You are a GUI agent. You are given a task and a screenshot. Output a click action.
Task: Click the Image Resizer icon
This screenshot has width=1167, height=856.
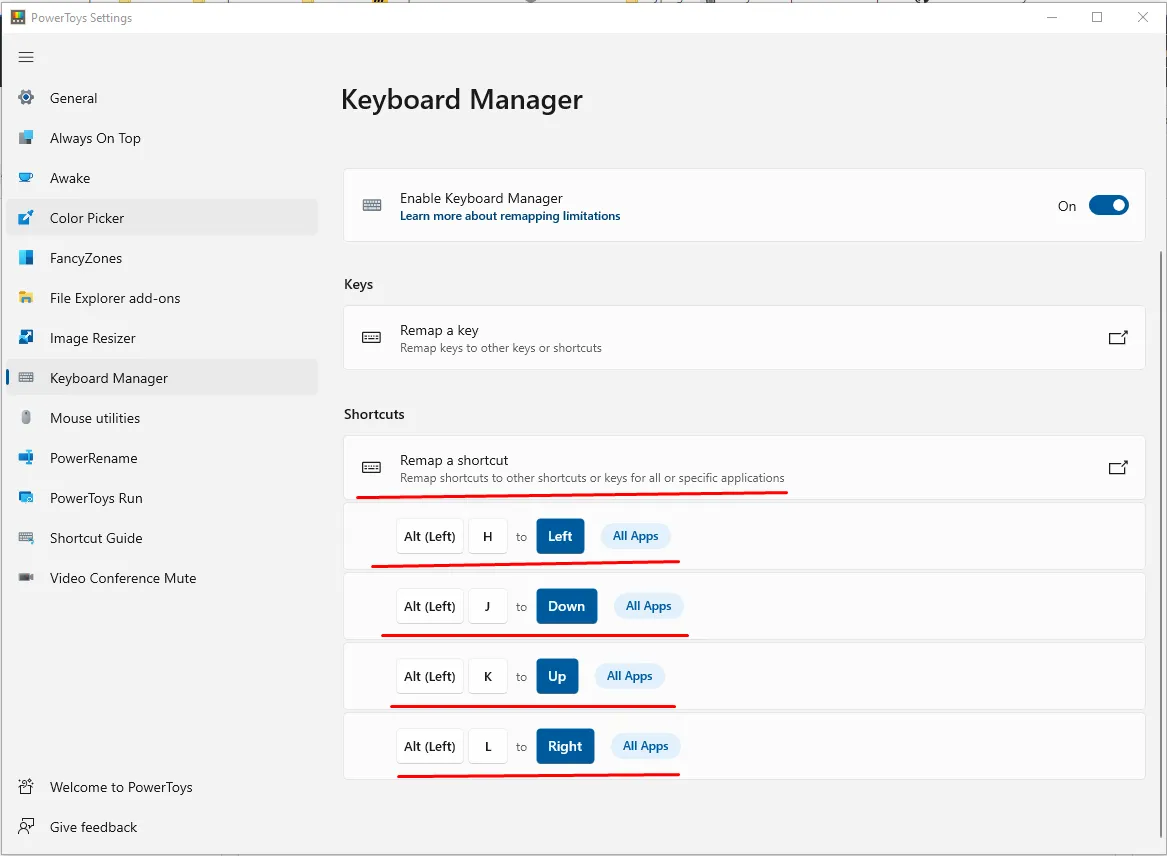pos(27,338)
